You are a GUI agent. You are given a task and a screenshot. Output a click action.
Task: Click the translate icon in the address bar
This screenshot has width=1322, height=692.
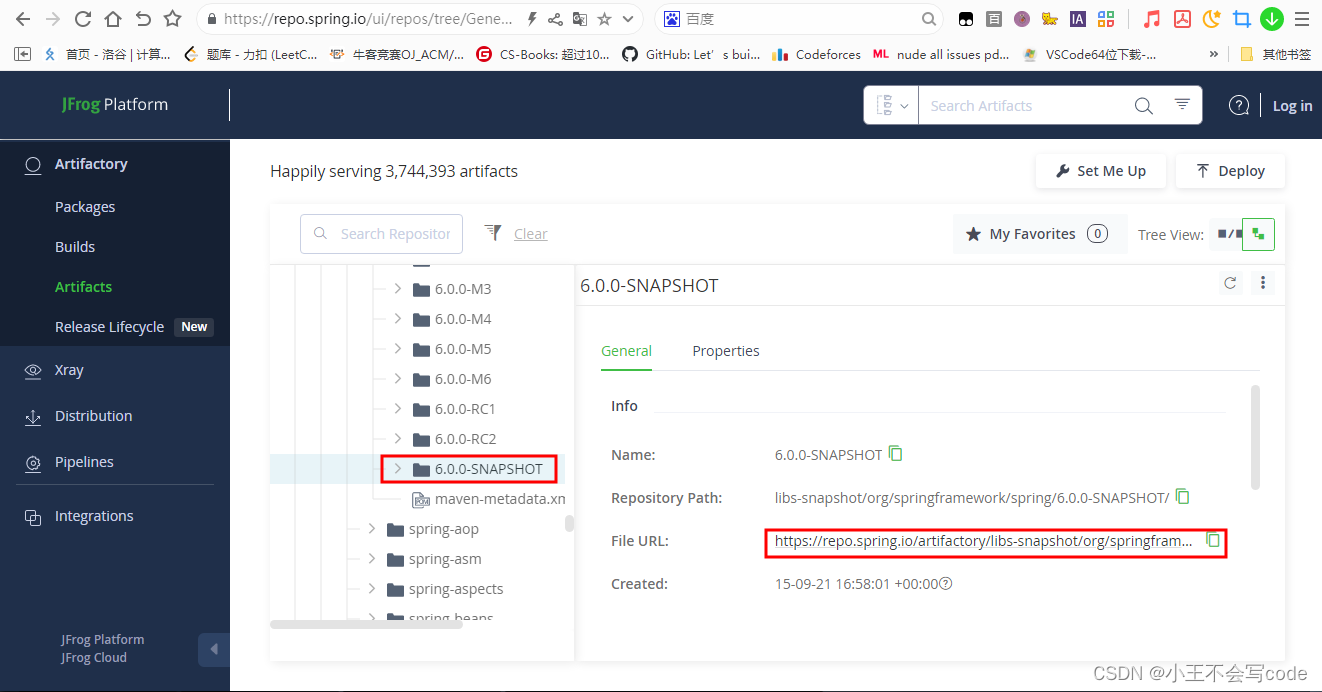[x=579, y=19]
